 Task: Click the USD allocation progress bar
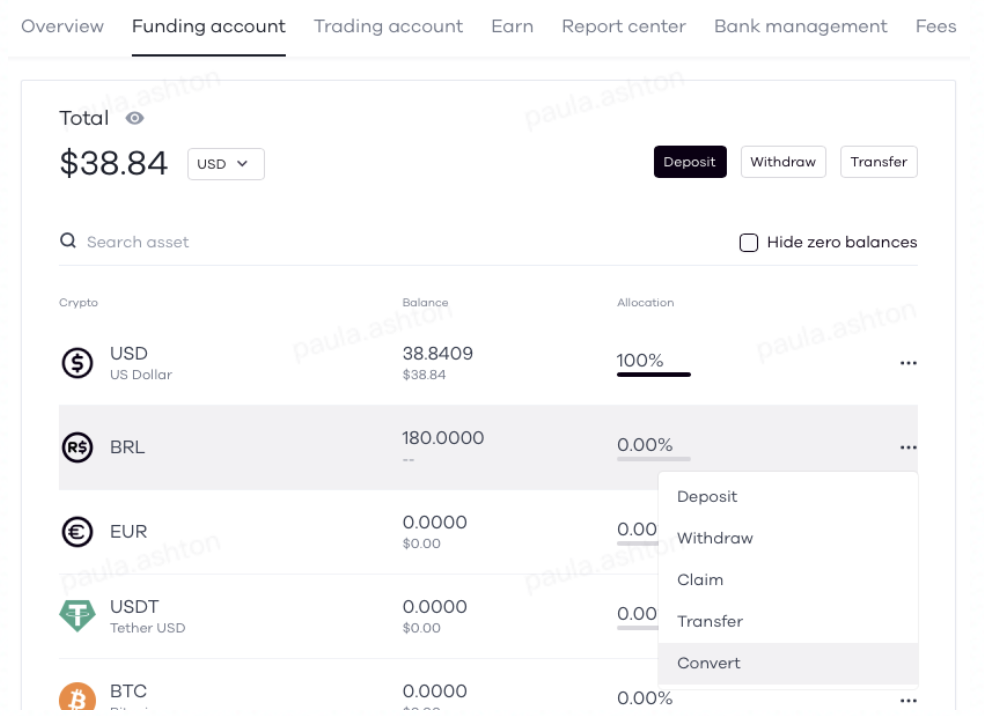[x=653, y=375]
